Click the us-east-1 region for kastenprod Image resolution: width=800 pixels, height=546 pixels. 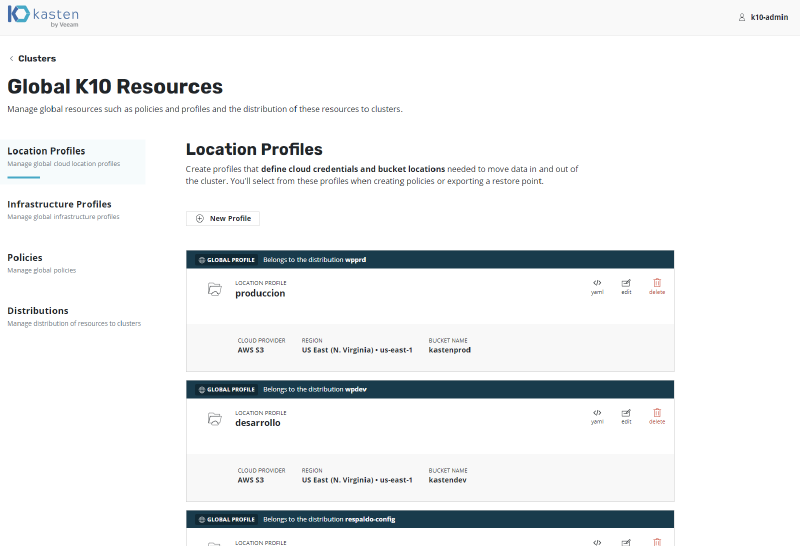coord(357,350)
